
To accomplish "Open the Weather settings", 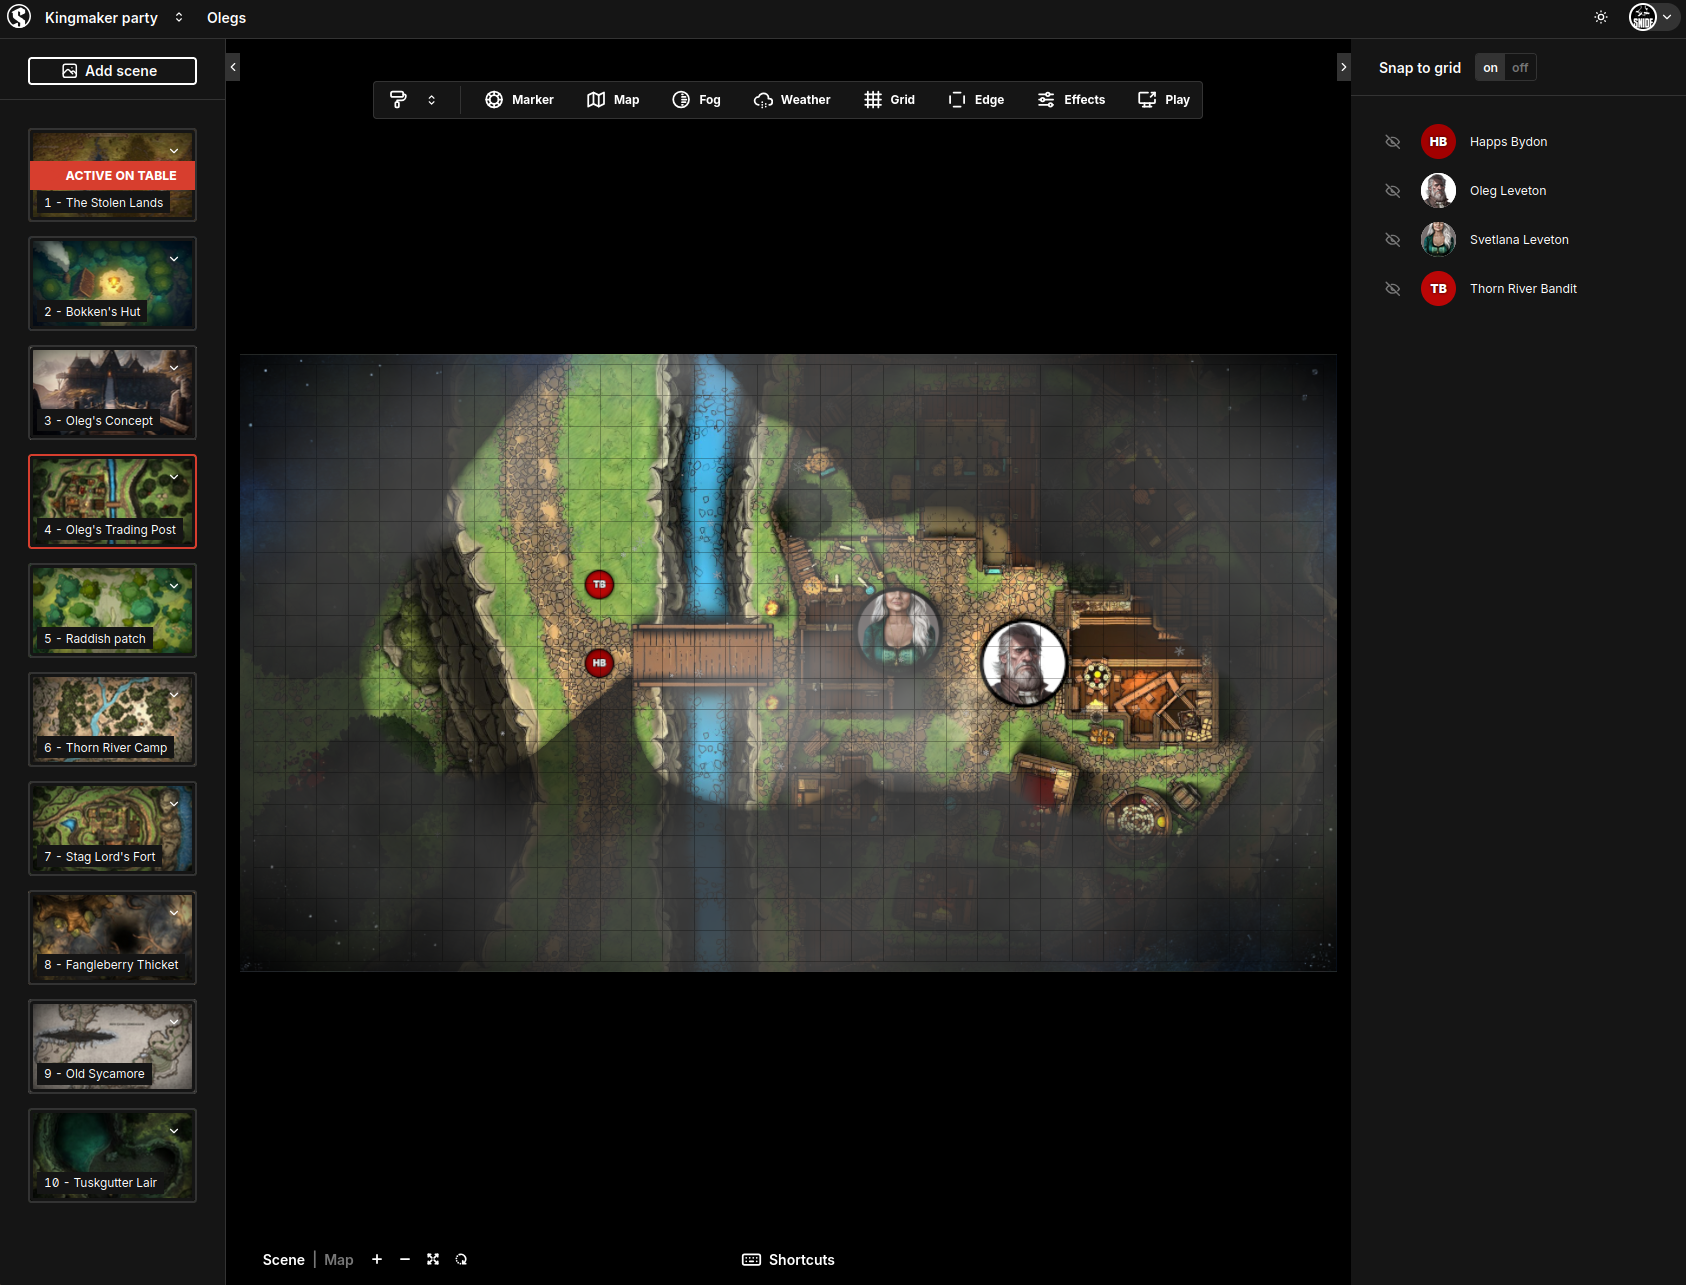I will point(792,100).
